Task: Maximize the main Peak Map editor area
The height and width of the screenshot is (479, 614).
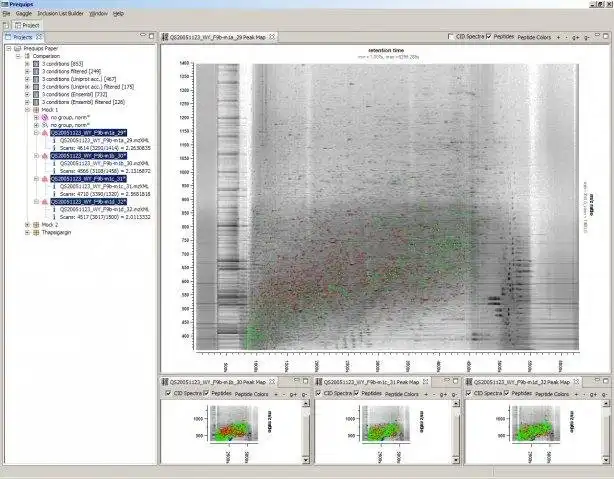Action: 605,36
